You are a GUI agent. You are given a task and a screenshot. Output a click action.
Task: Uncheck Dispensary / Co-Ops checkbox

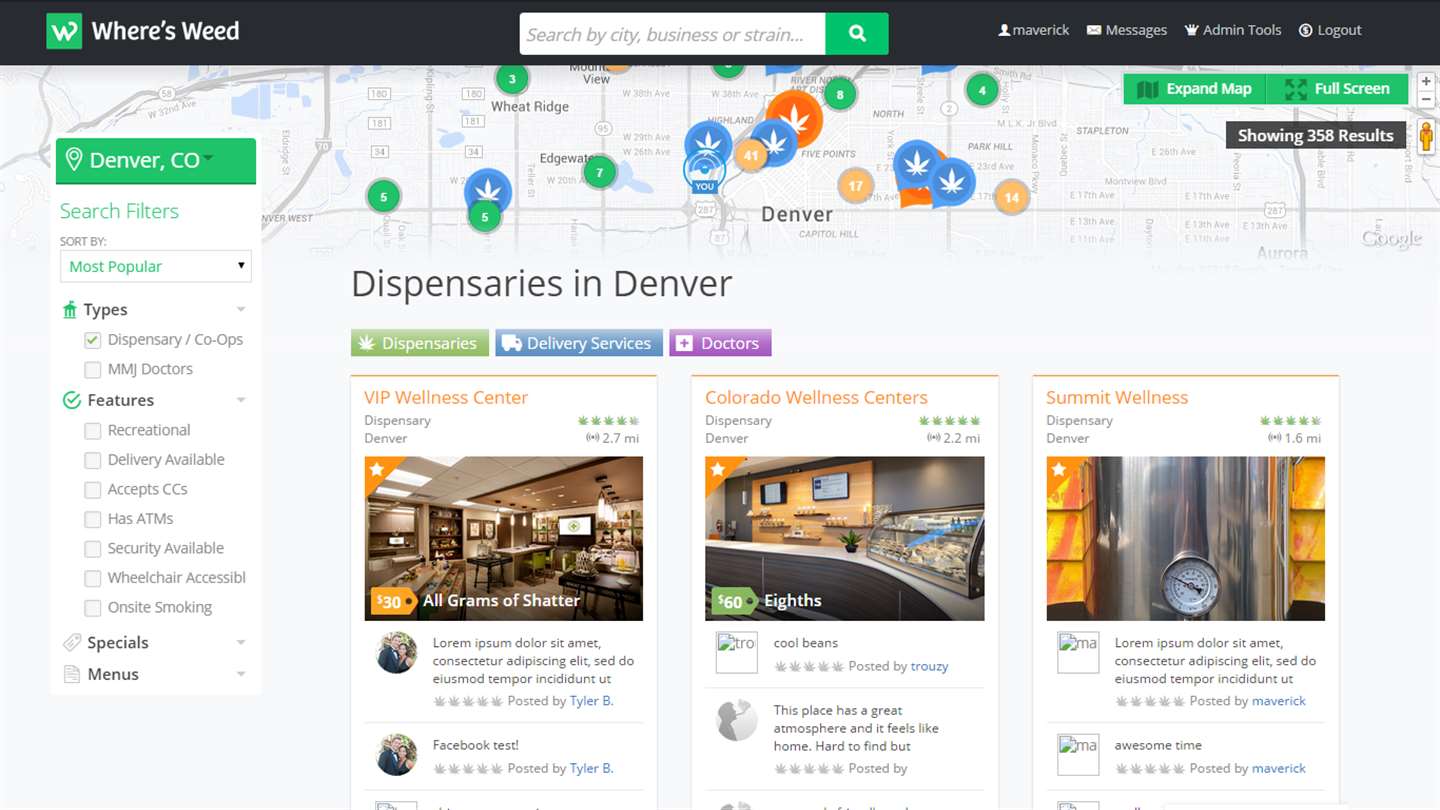[93, 340]
